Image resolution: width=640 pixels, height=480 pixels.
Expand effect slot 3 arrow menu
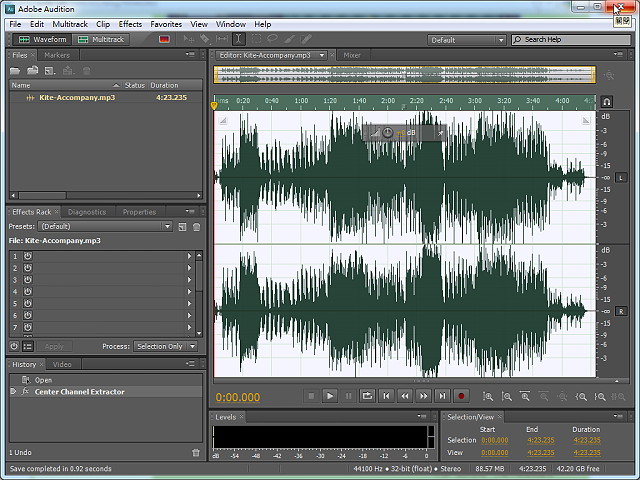(x=189, y=280)
